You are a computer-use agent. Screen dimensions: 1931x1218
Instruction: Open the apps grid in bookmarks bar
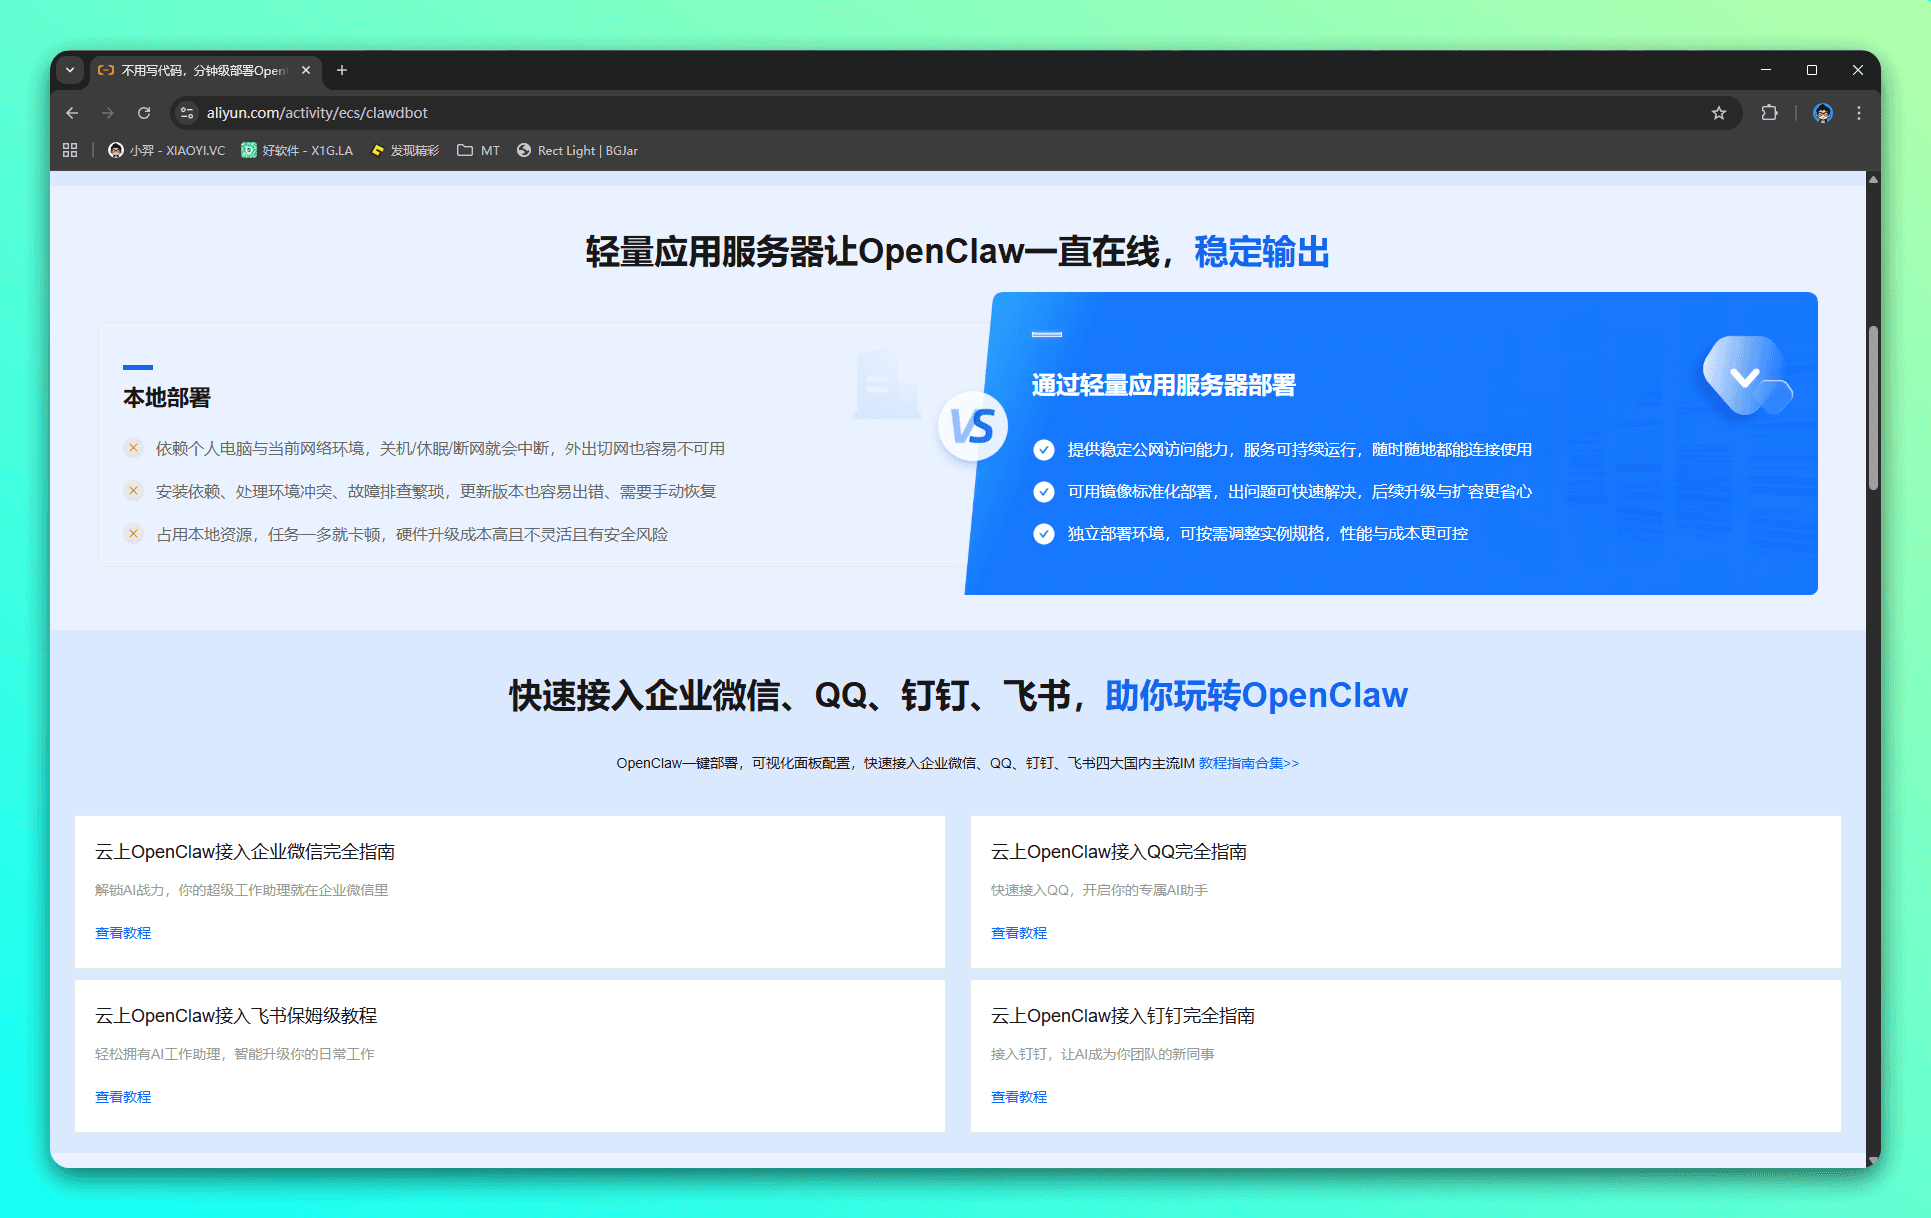click(x=70, y=150)
